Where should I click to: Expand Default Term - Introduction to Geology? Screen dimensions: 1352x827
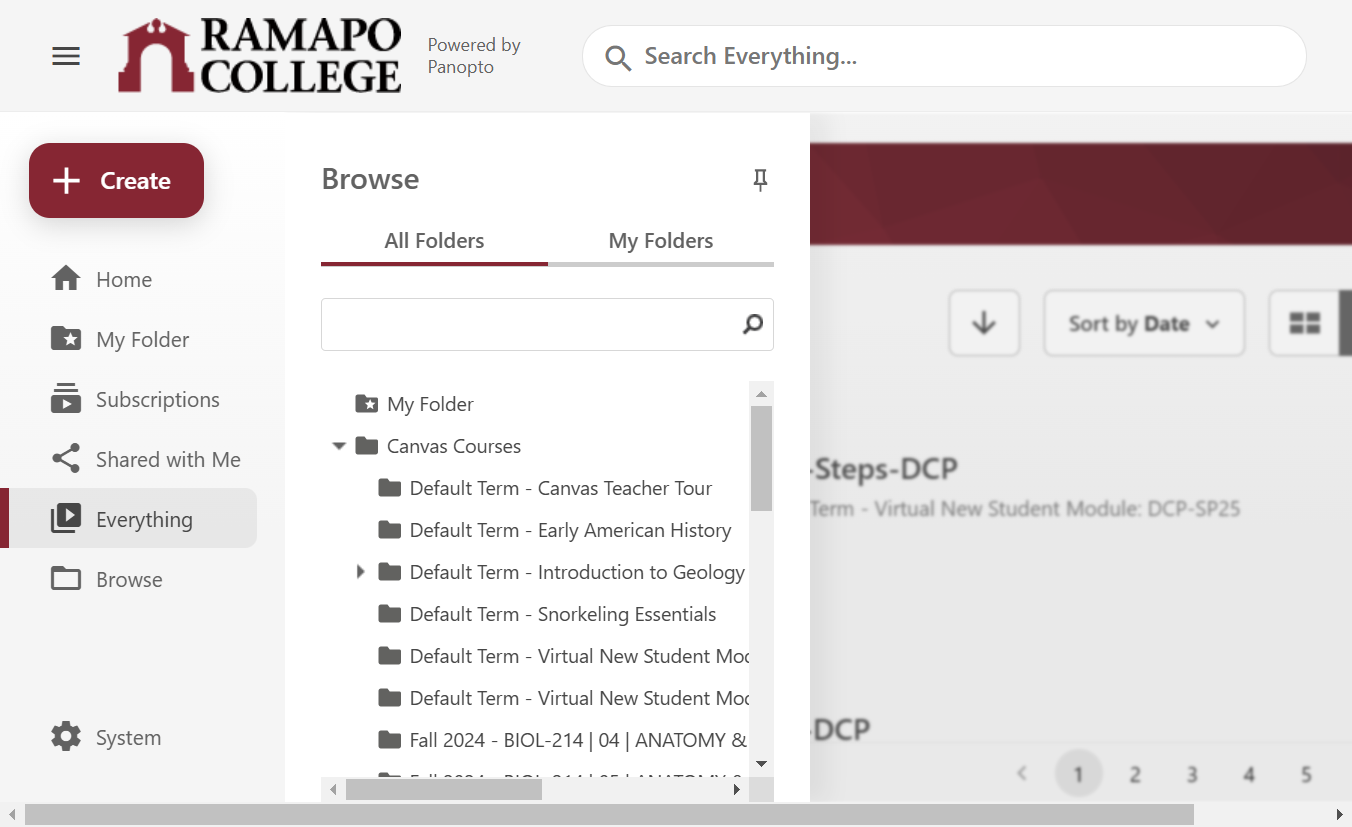[x=361, y=572]
